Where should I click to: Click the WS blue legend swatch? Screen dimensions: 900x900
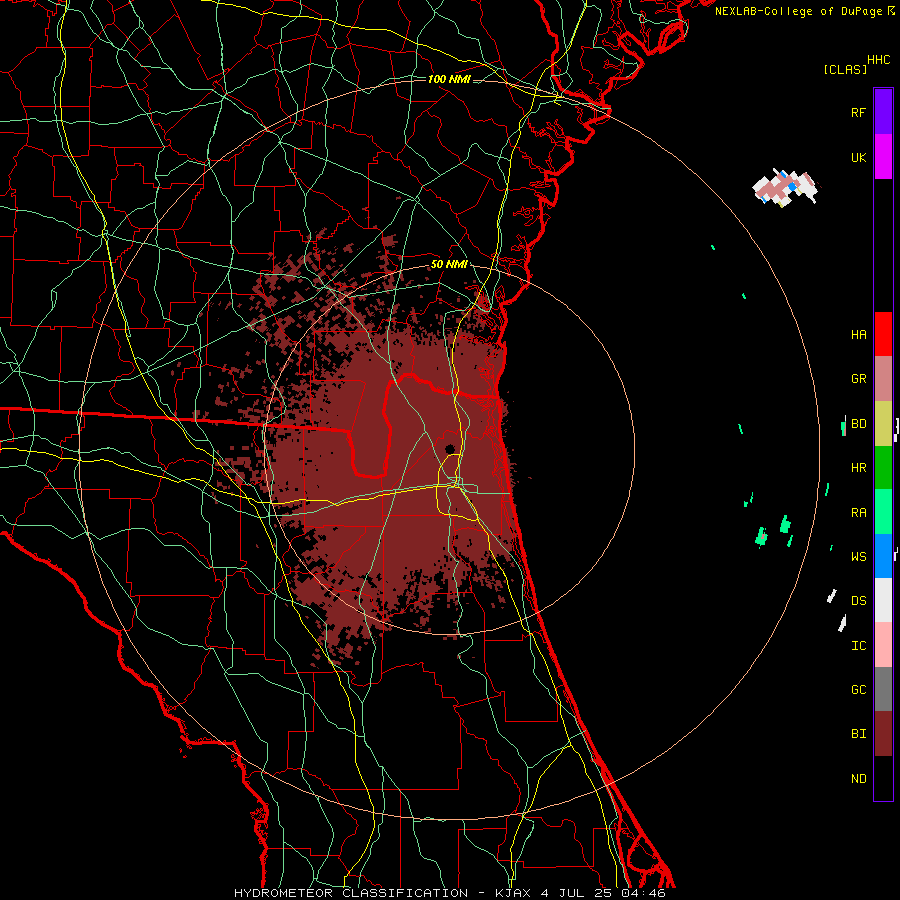pos(883,556)
